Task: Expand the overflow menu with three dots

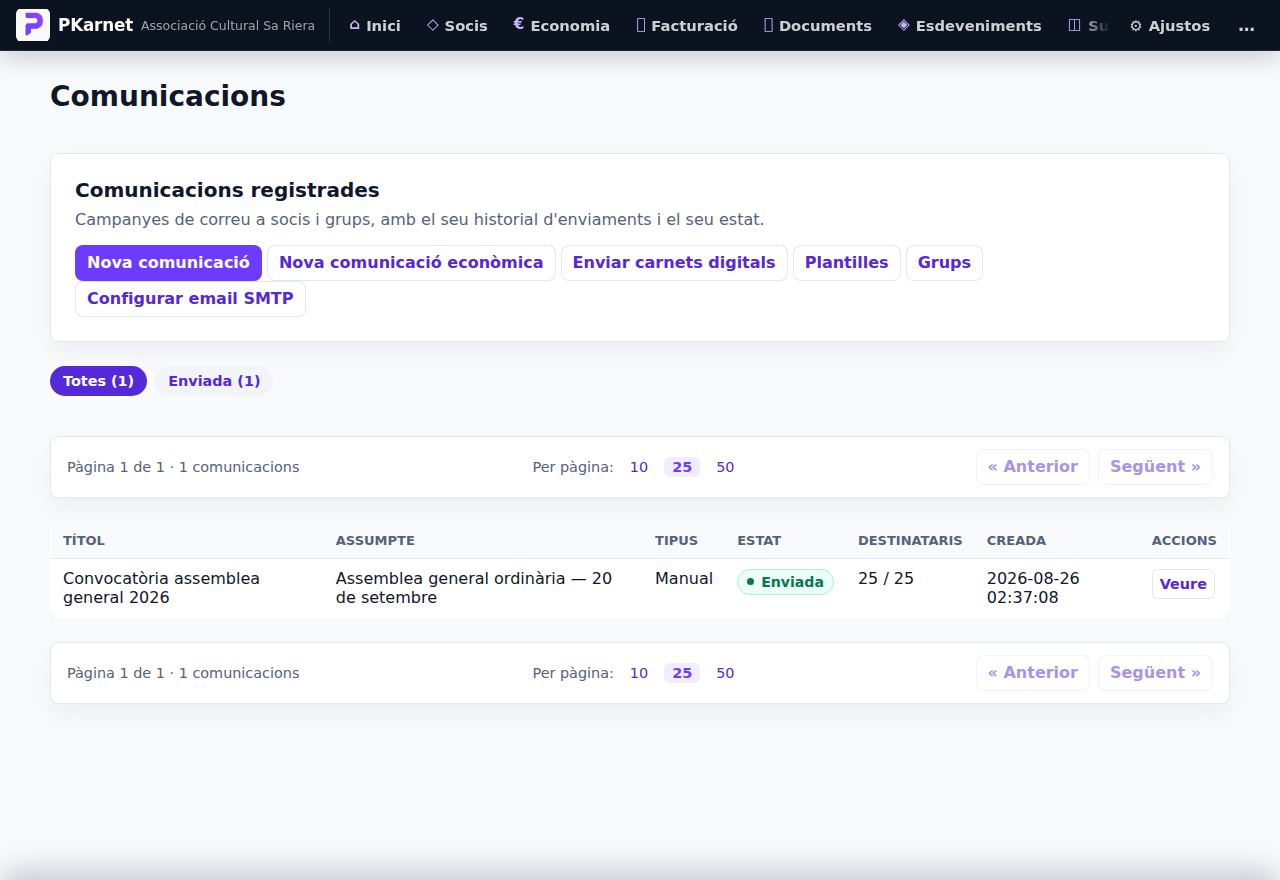Action: tap(1246, 26)
